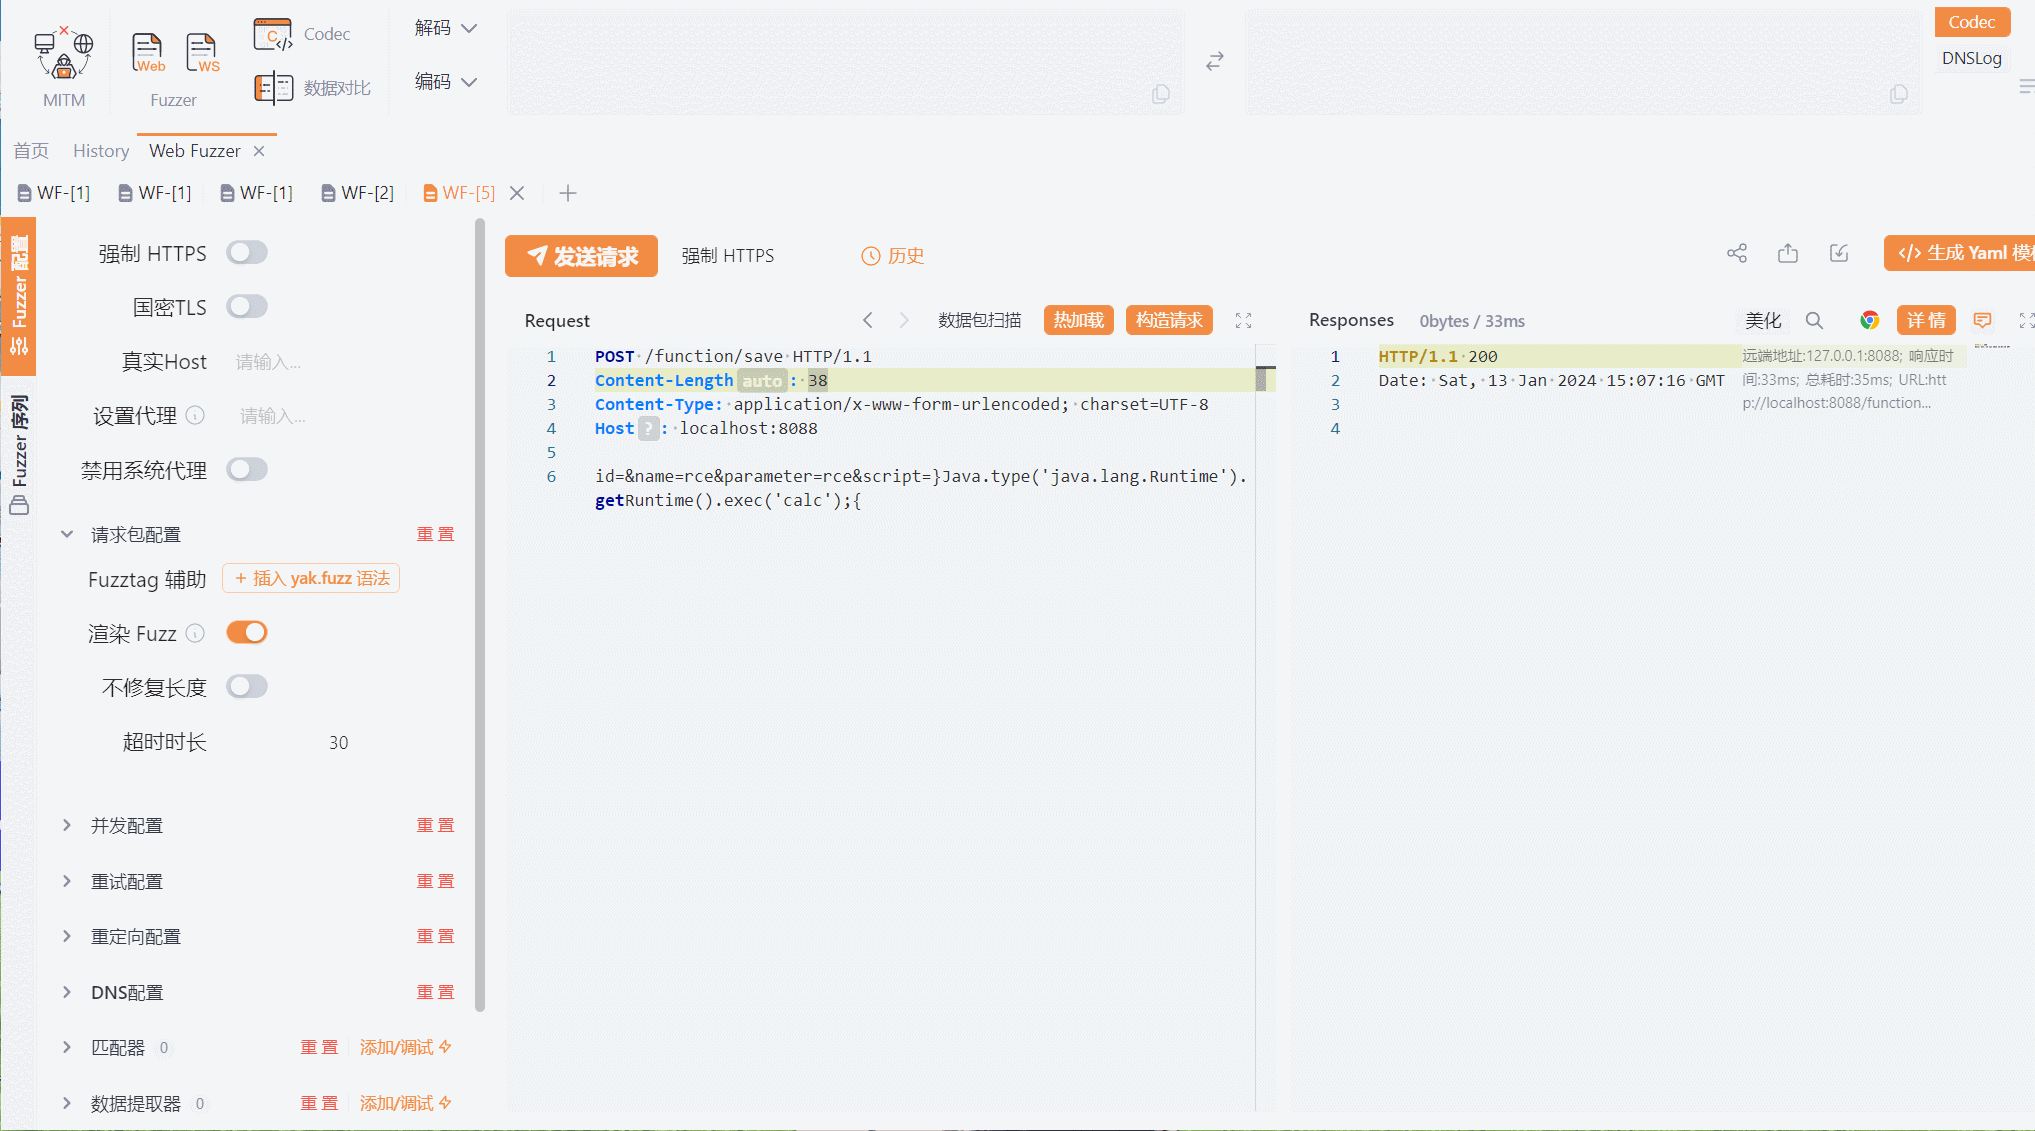Viewport: 2035px width, 1131px height.
Task: Toggle the 渲染 Fuzz switch on
Action: [x=247, y=634]
